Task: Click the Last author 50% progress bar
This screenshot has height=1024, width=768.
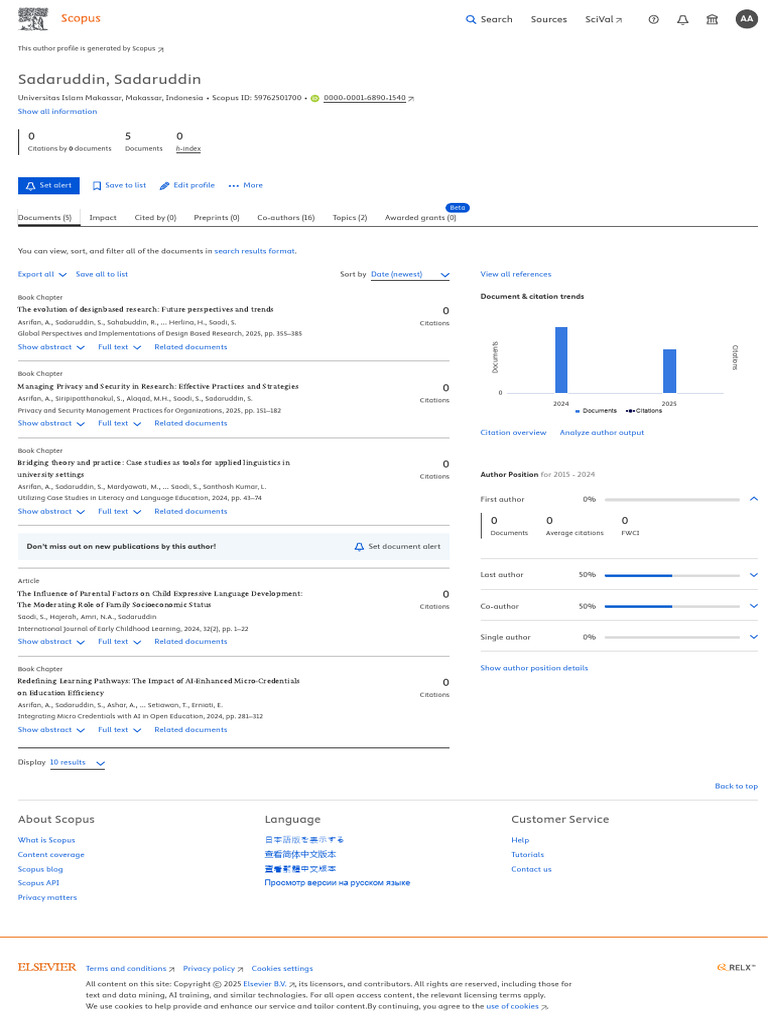Action: point(672,575)
